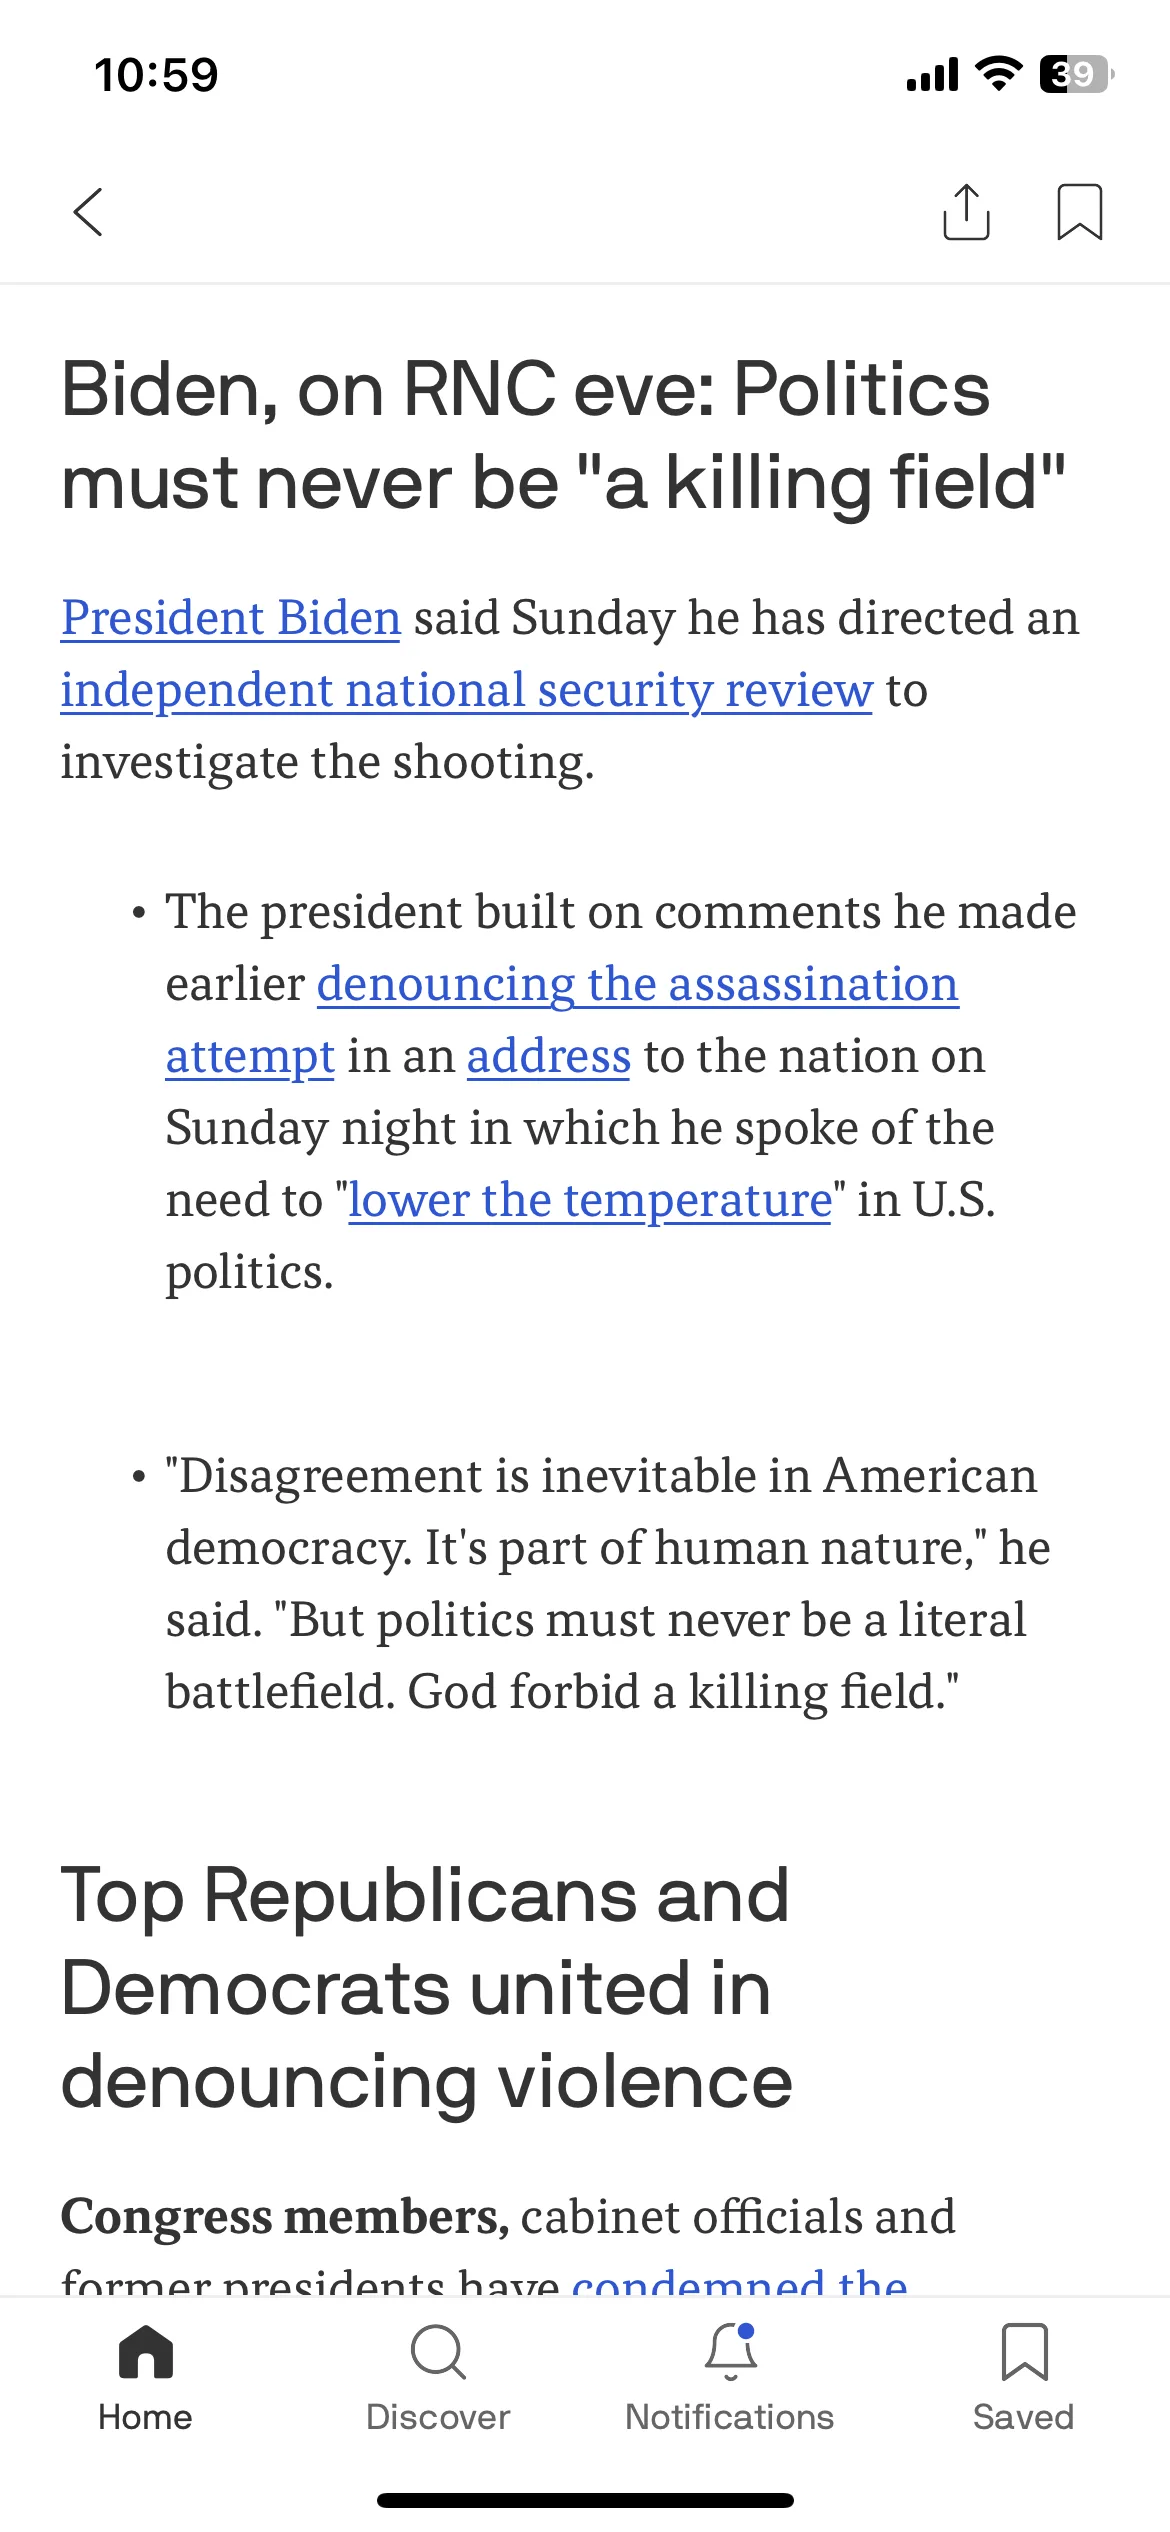Screen dimensions: 1170x2532
Task: Bookmark this article with the top bookmark icon
Action: pos(1080,212)
